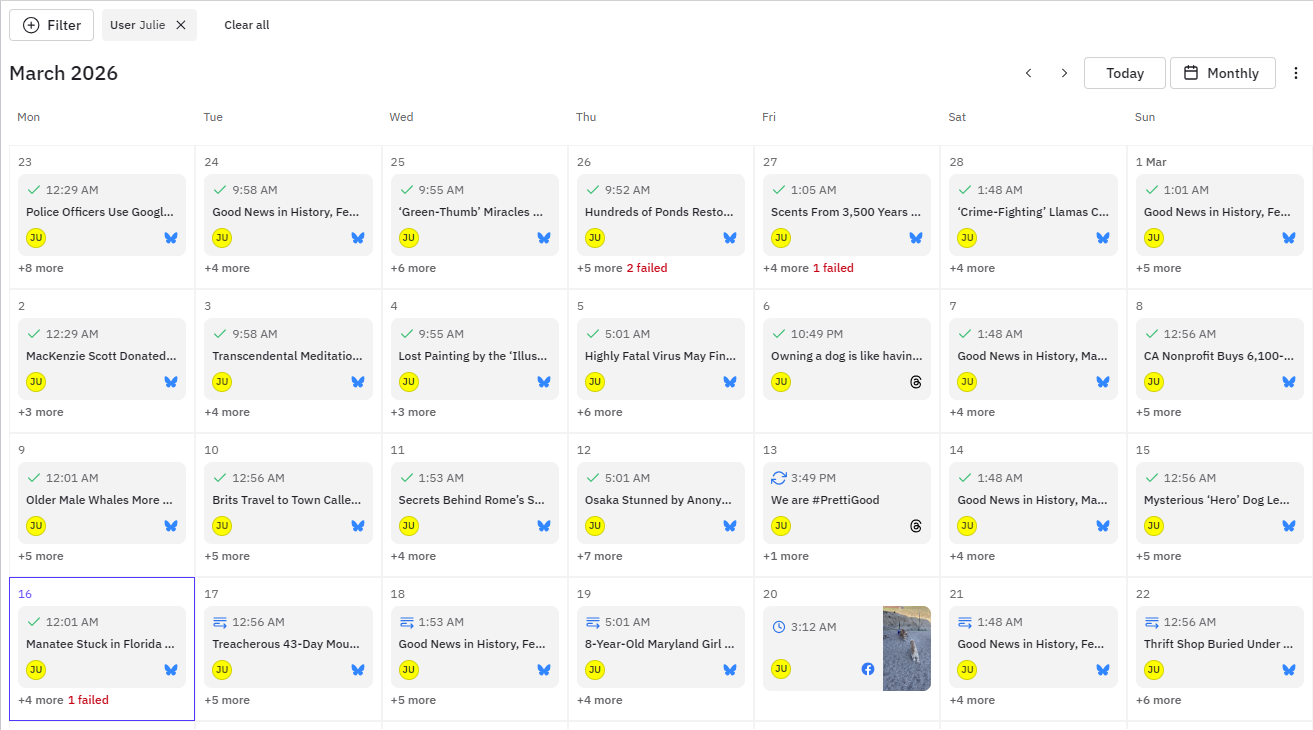Expand +6 more posts on March 5
This screenshot has width=1313, height=730.
(x=599, y=412)
